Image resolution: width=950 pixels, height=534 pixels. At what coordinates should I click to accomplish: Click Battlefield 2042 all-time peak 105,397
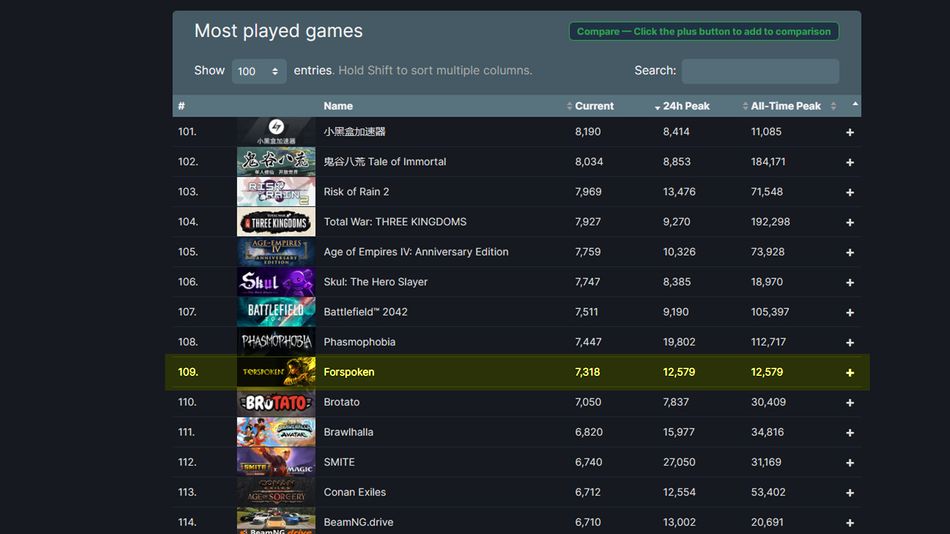tap(769, 312)
